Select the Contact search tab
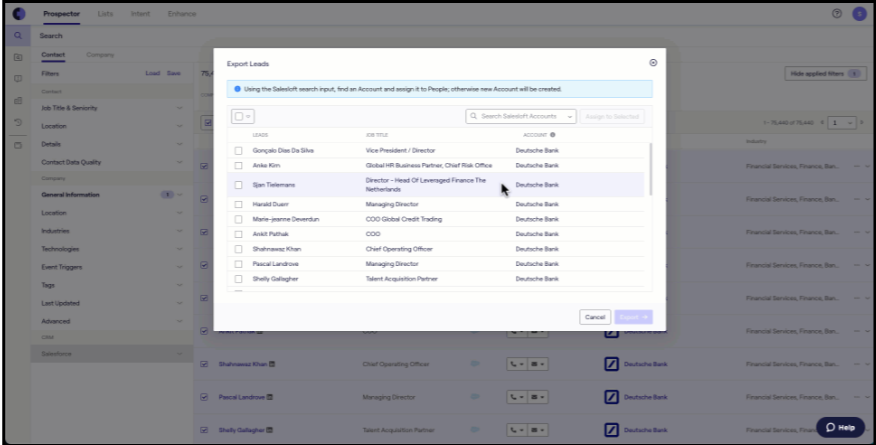 pyautogui.click(x=53, y=55)
